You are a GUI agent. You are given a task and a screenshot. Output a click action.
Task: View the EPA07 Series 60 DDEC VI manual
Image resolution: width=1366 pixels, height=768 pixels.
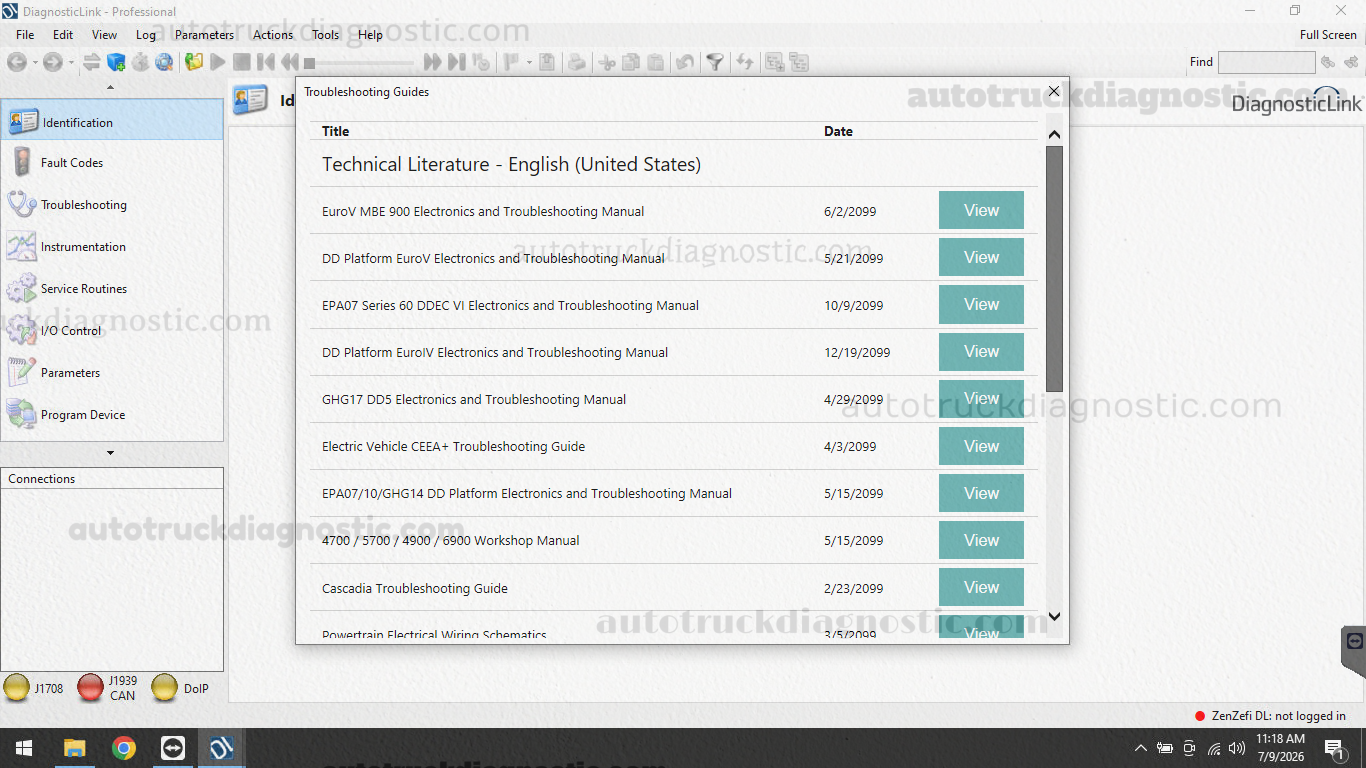point(981,304)
